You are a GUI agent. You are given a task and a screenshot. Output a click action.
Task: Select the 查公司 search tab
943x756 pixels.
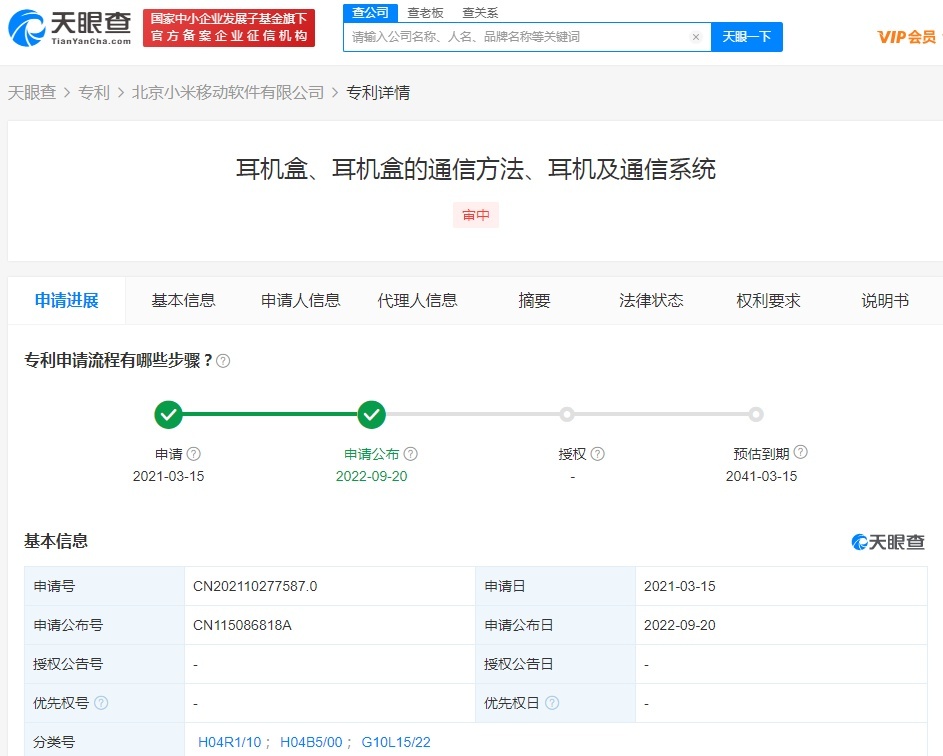(370, 13)
